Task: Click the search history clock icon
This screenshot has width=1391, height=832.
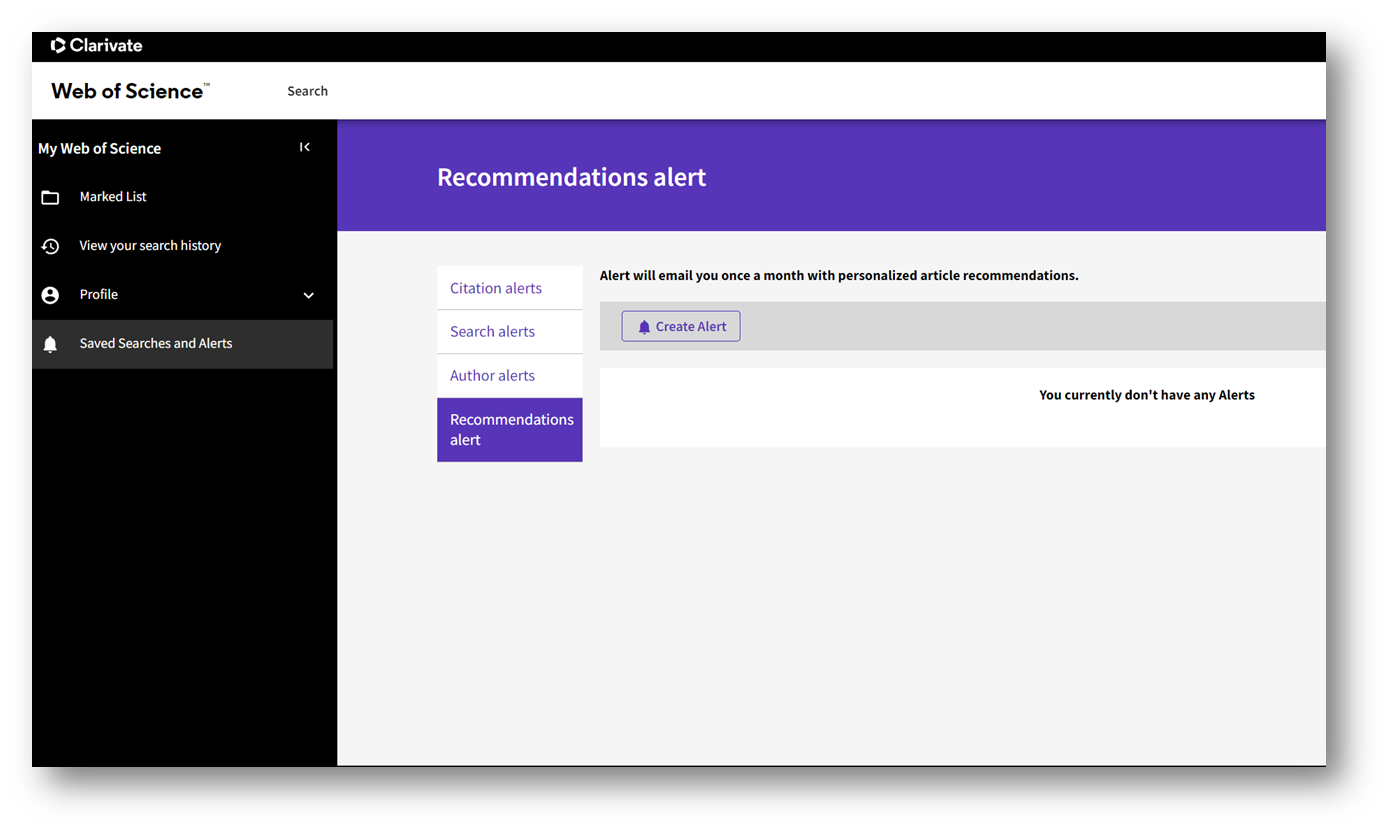Action: [x=50, y=246]
